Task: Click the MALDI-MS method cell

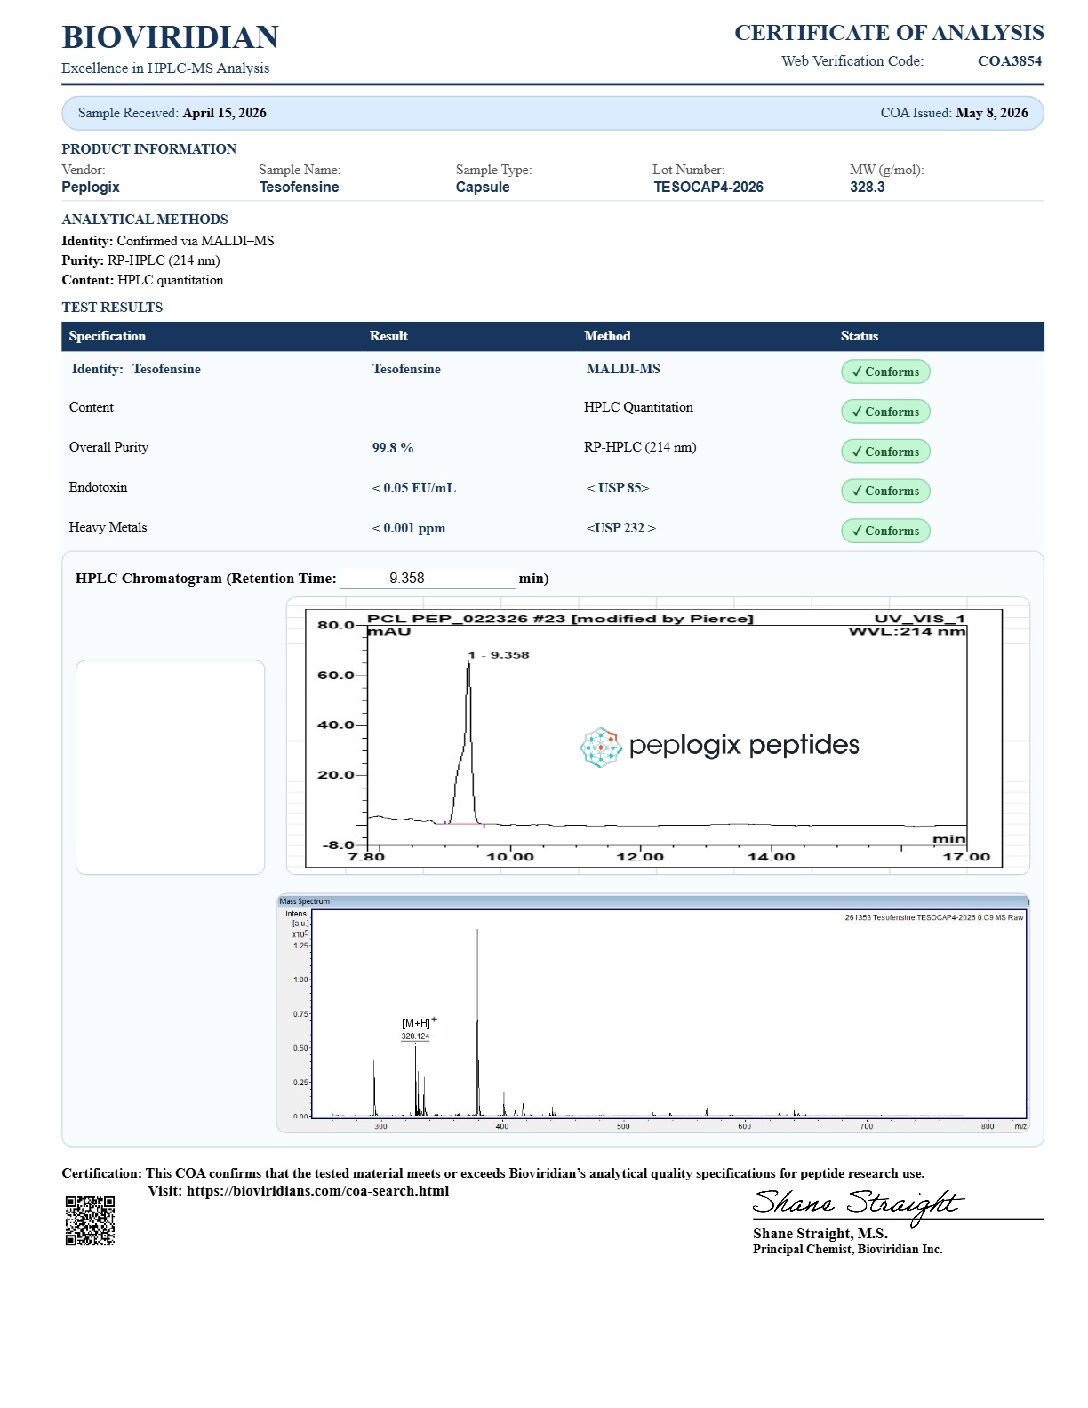Action: (x=623, y=369)
